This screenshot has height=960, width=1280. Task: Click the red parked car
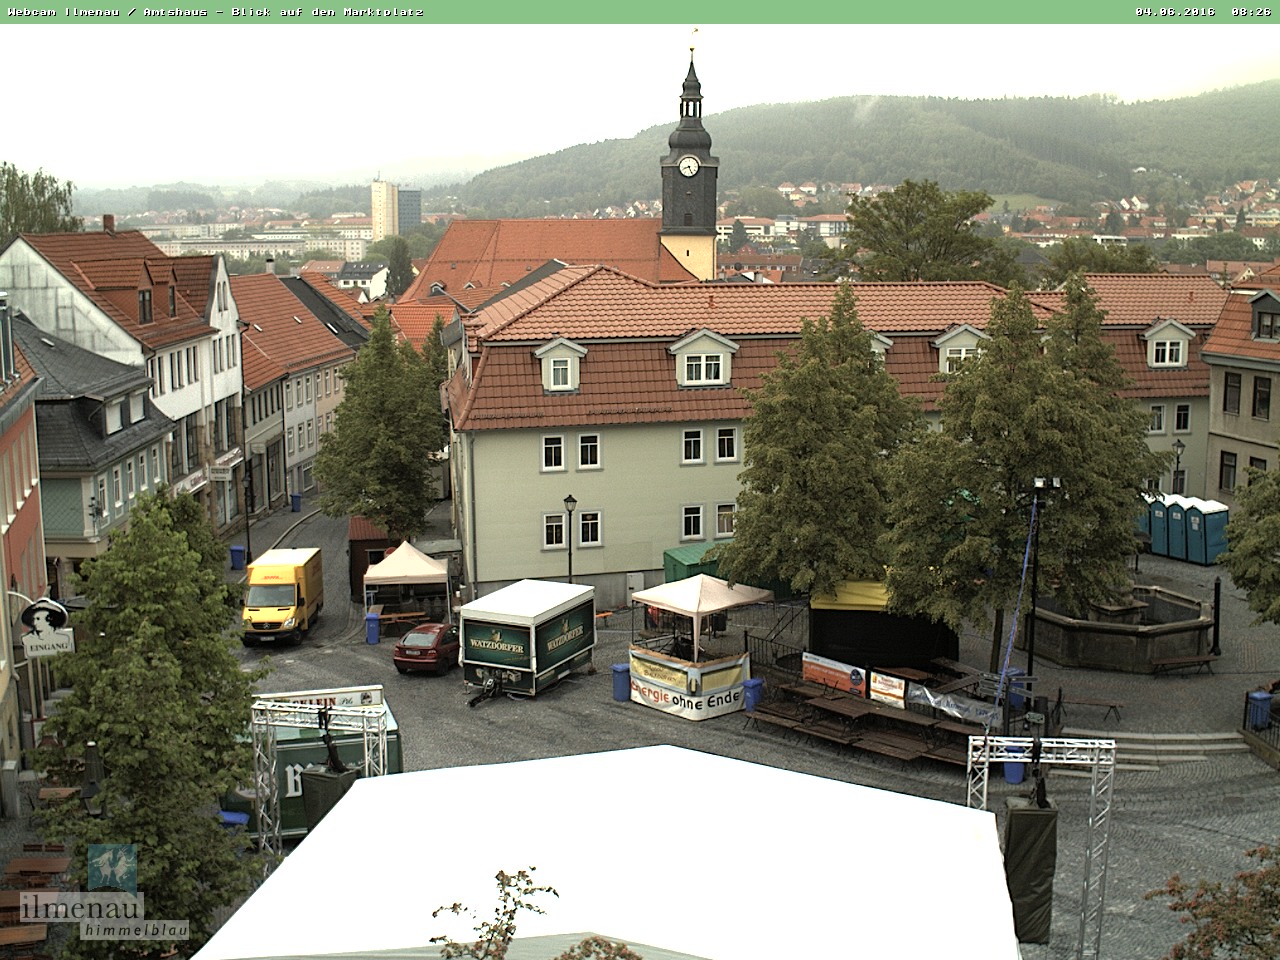point(426,647)
